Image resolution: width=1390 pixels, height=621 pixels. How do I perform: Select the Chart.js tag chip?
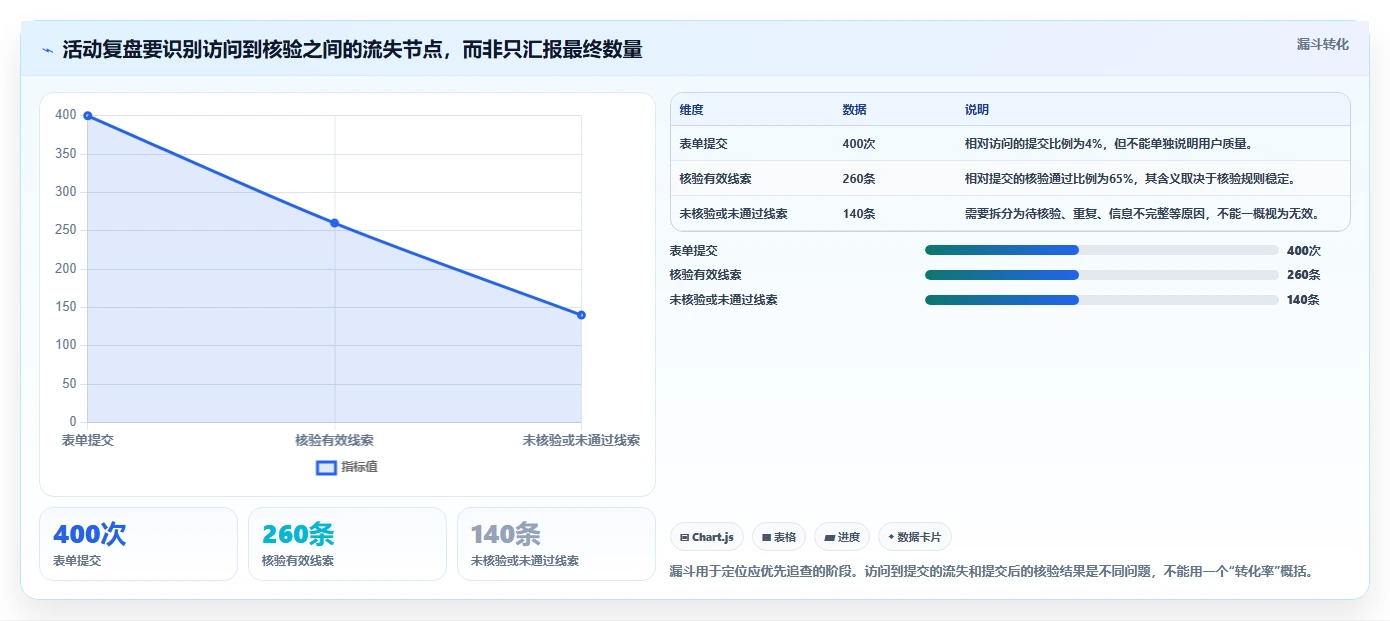707,537
